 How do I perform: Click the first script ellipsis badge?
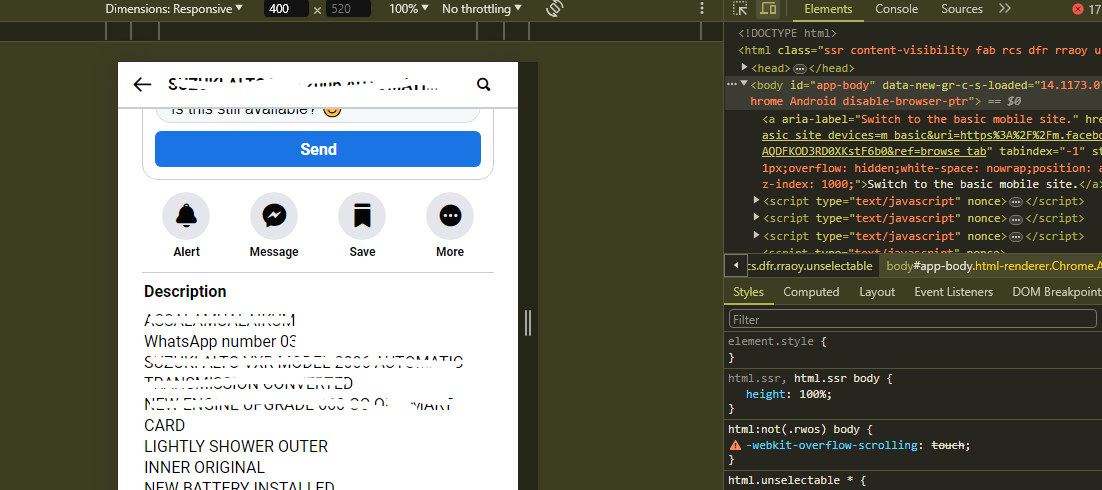[x=1015, y=202]
